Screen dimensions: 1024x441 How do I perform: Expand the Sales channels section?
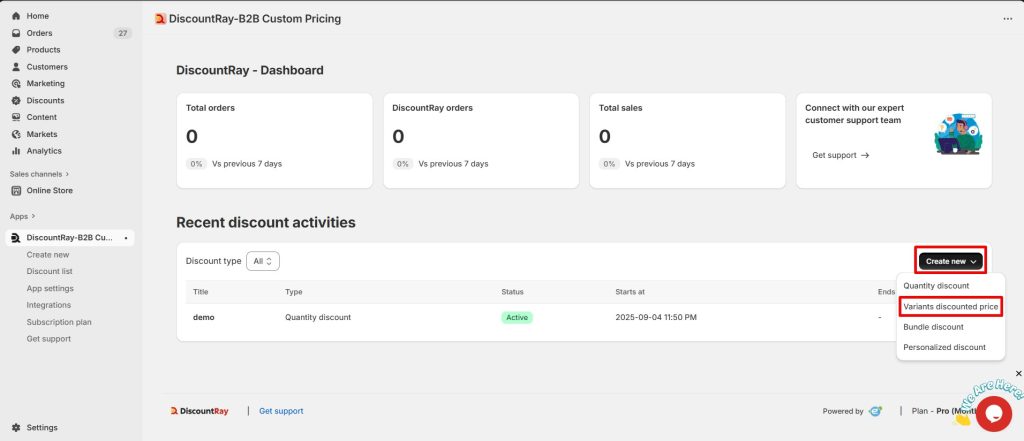39,174
